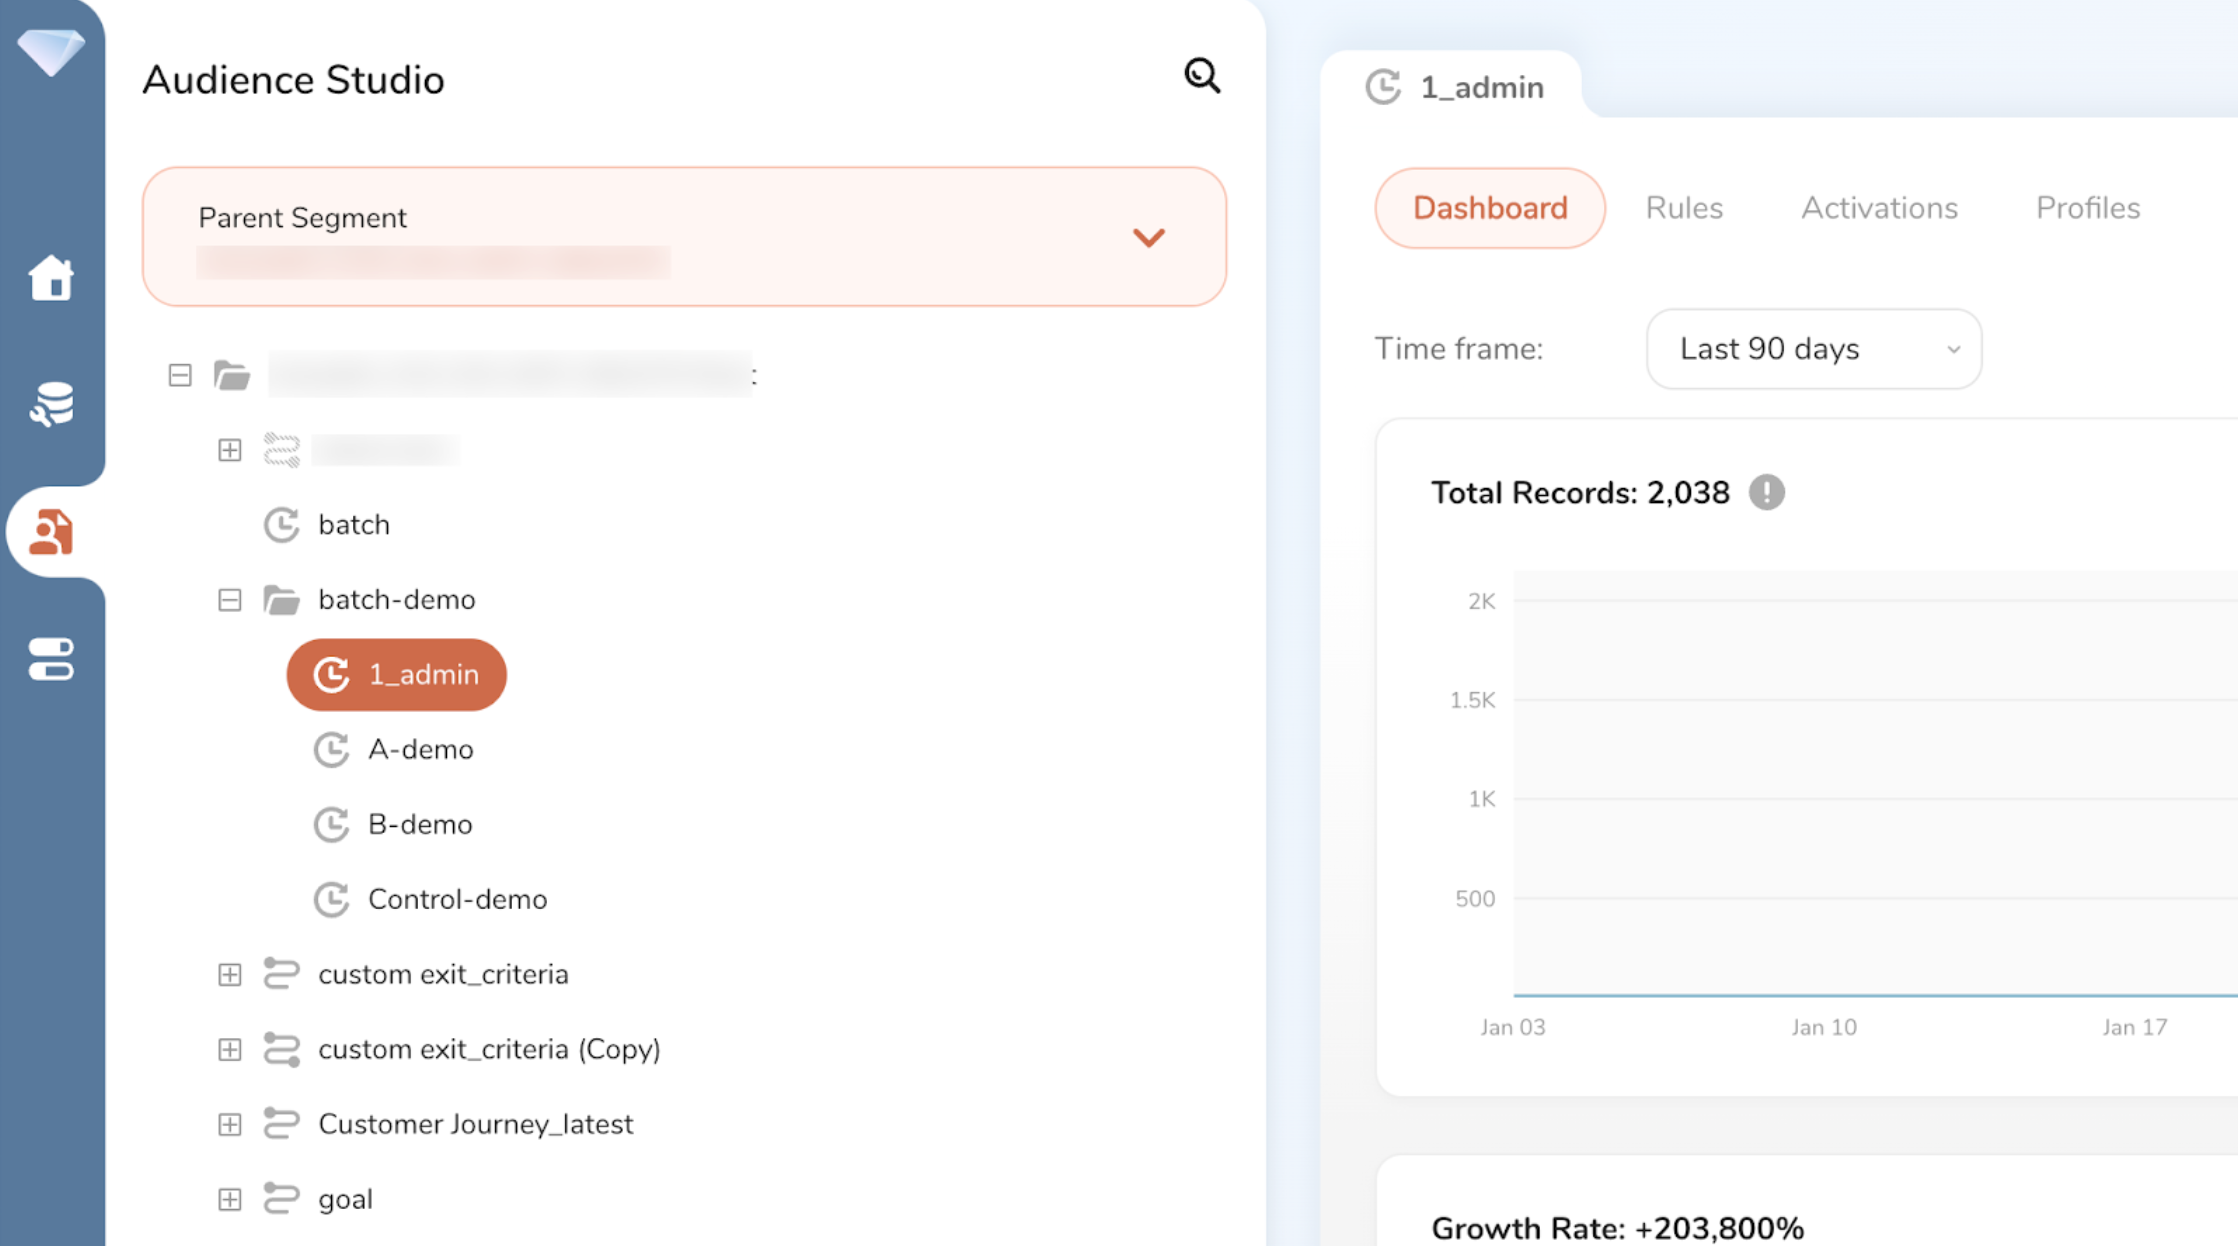Switch to the Rules tab
The image size is (2238, 1246).
tap(1684, 208)
